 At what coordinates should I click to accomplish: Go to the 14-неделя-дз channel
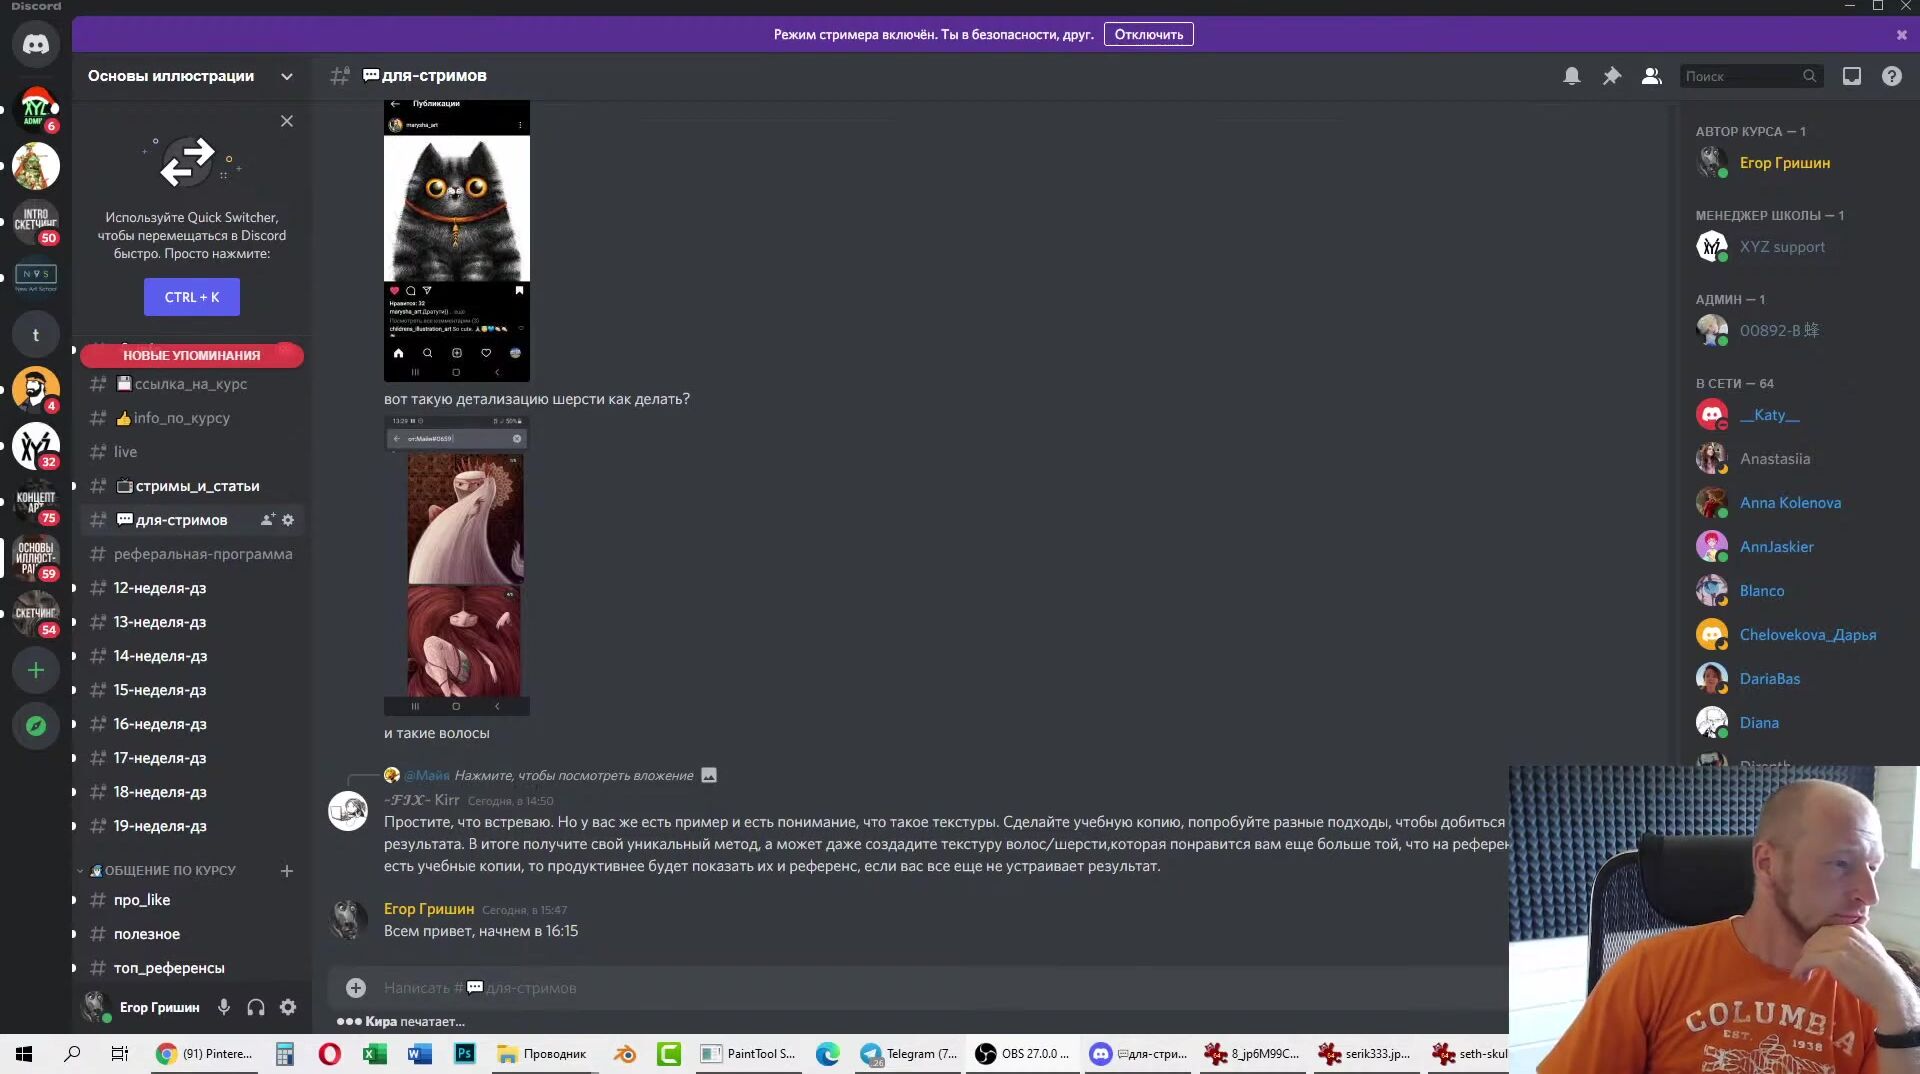(x=192, y=656)
